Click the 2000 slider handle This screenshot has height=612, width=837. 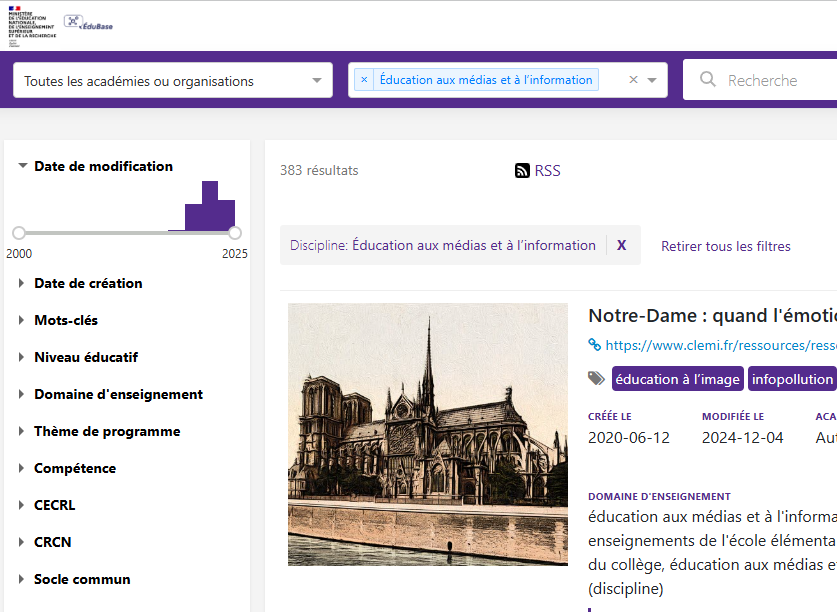19,233
